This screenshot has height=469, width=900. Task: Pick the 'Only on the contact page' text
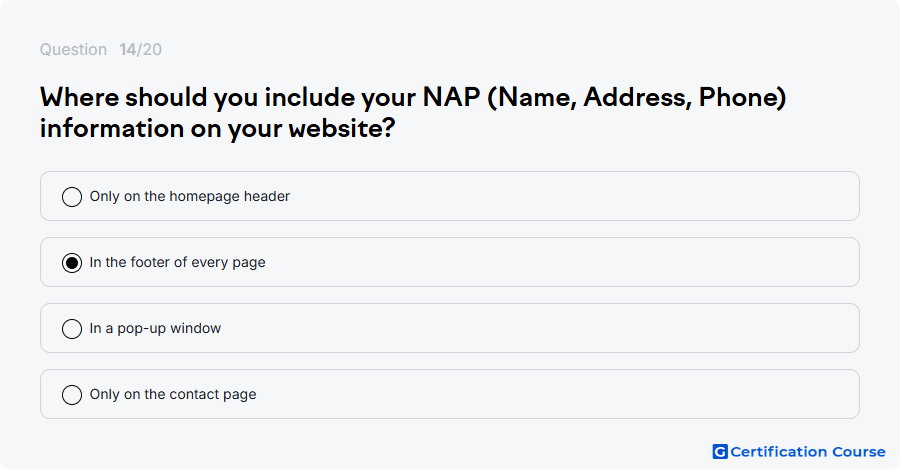[173, 394]
